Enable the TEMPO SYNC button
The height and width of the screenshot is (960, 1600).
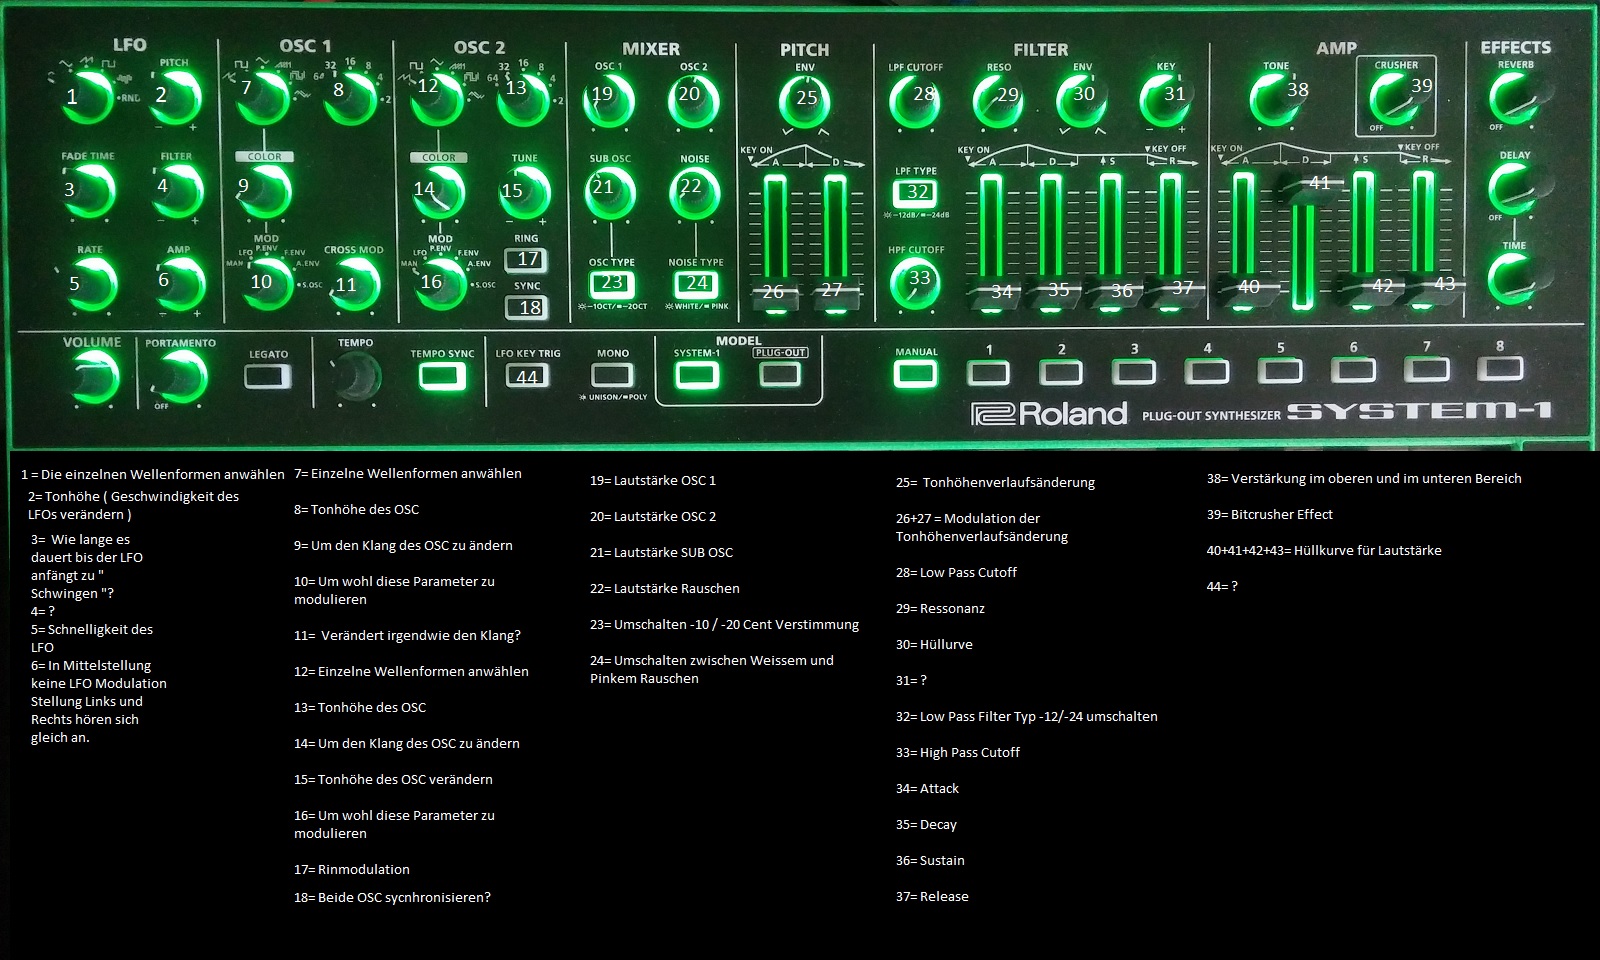pyautogui.click(x=442, y=376)
